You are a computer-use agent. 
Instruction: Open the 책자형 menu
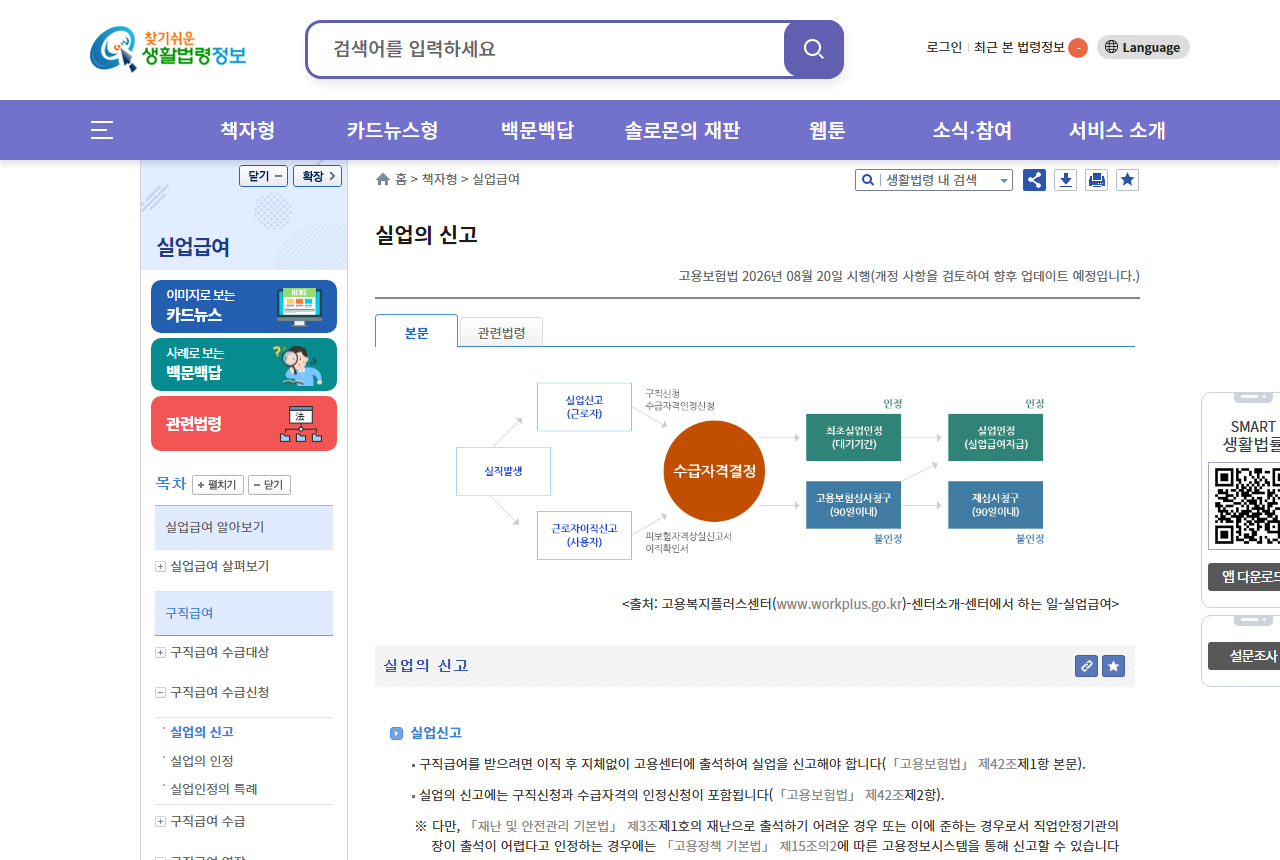[x=248, y=130]
